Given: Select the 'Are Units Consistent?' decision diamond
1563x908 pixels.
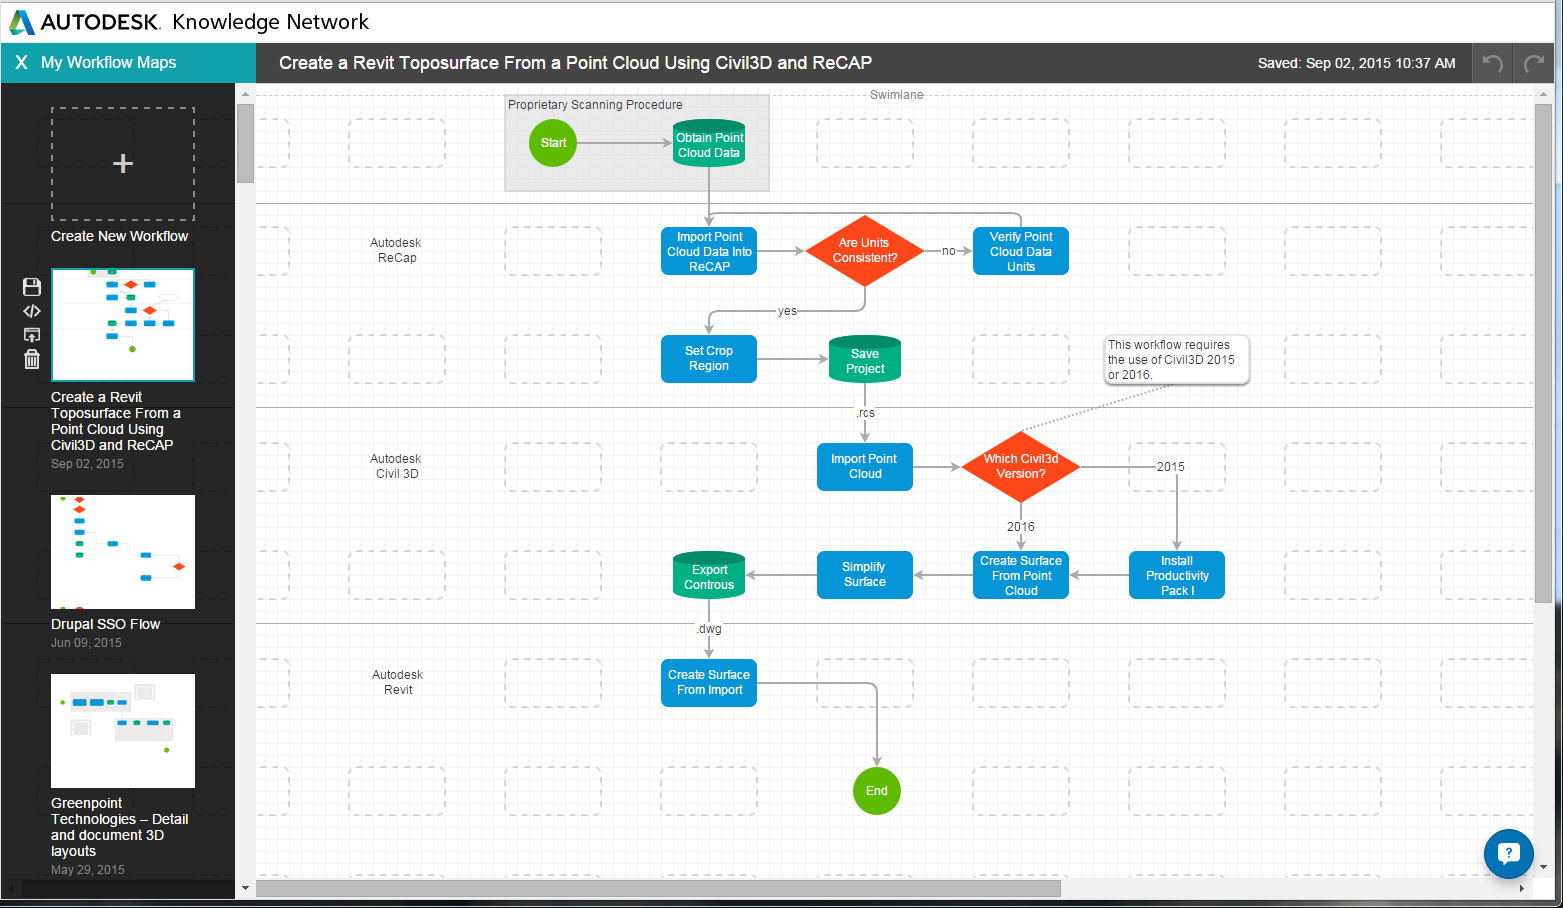Looking at the screenshot, I should pos(865,251).
